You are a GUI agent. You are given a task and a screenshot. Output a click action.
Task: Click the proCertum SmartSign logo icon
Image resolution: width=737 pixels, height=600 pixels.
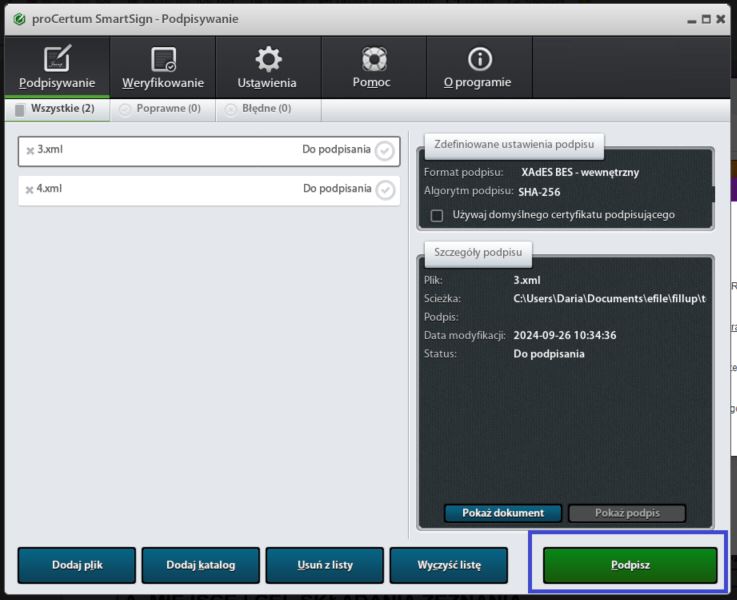click(x=19, y=19)
